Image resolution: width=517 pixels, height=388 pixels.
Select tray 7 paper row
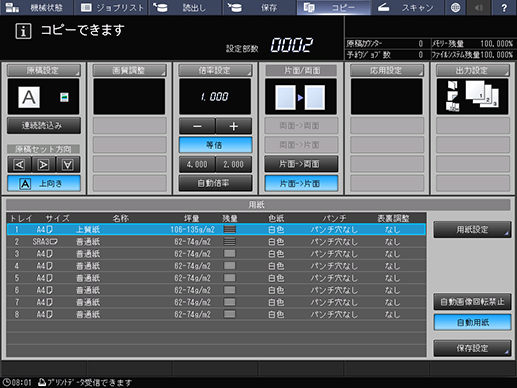[x=216, y=302]
